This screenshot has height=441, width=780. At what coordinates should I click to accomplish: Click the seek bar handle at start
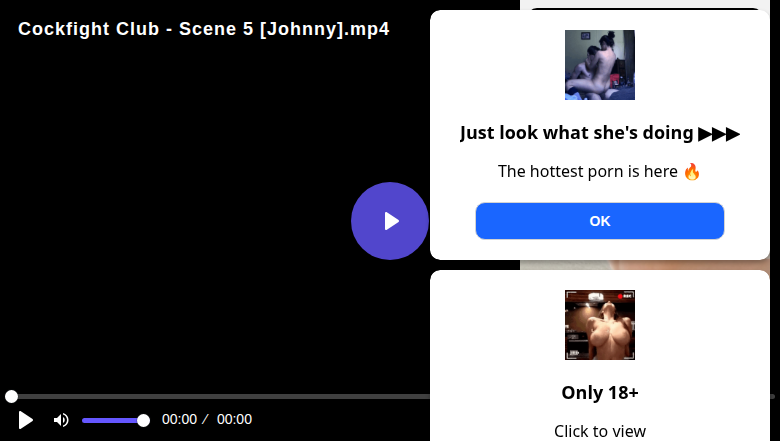pyautogui.click(x=11, y=397)
